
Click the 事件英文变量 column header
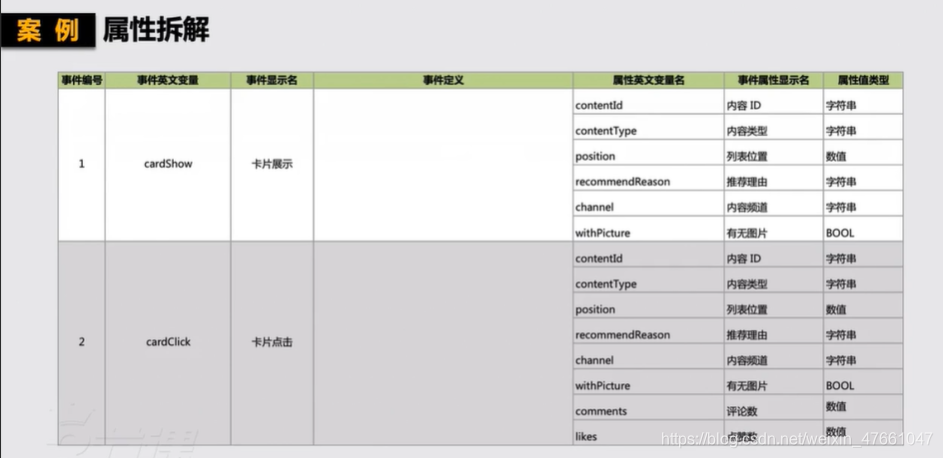point(168,81)
